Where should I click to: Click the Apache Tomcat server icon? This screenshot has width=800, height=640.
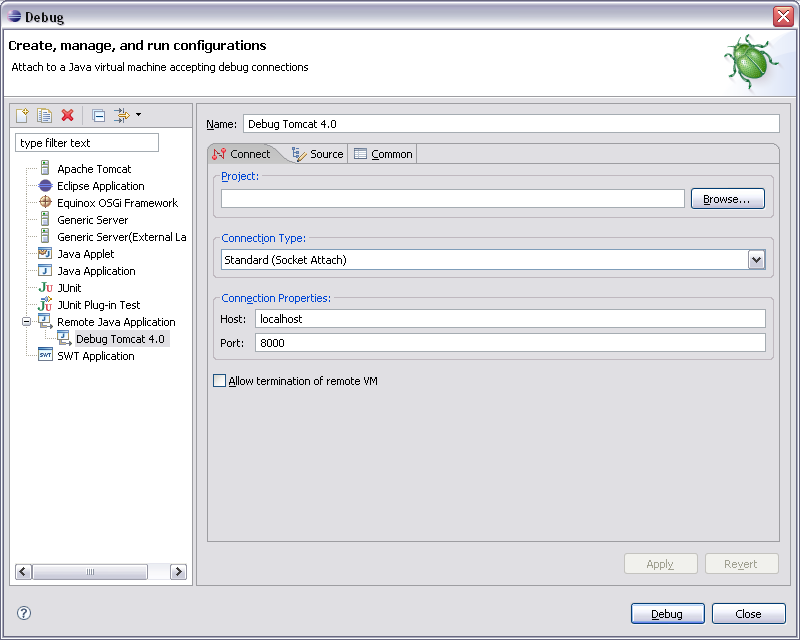(x=45, y=168)
